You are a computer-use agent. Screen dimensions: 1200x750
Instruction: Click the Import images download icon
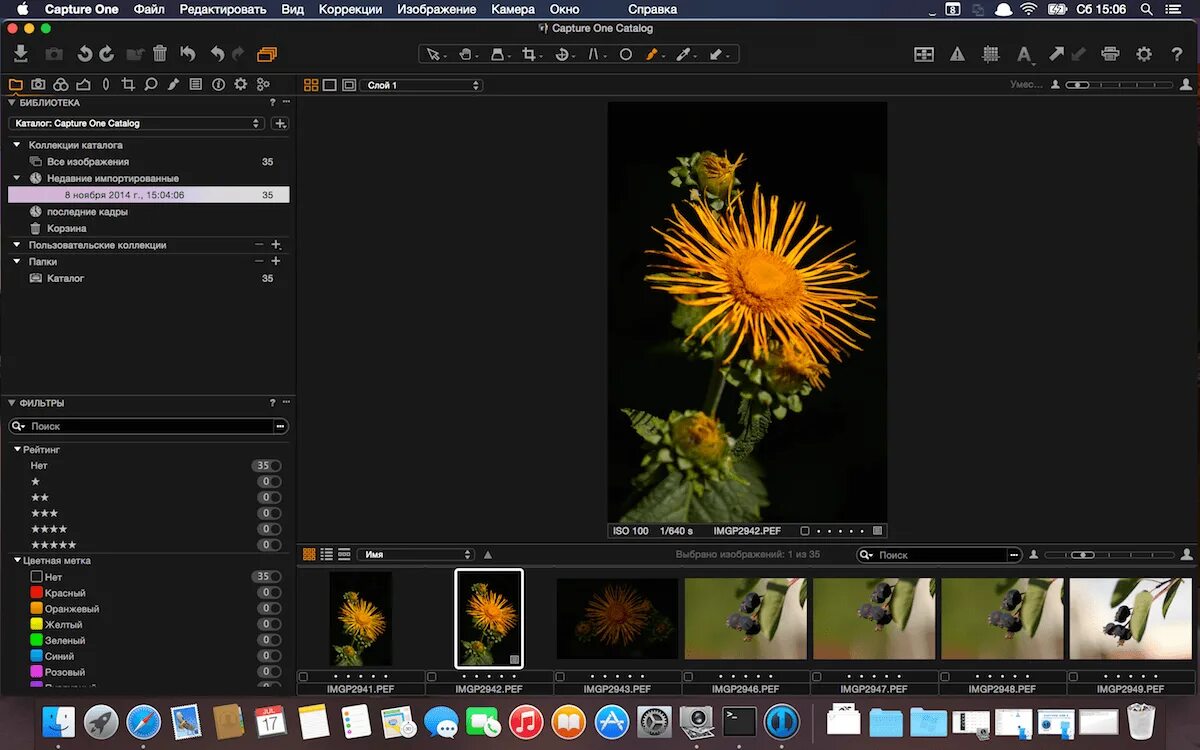(20, 54)
